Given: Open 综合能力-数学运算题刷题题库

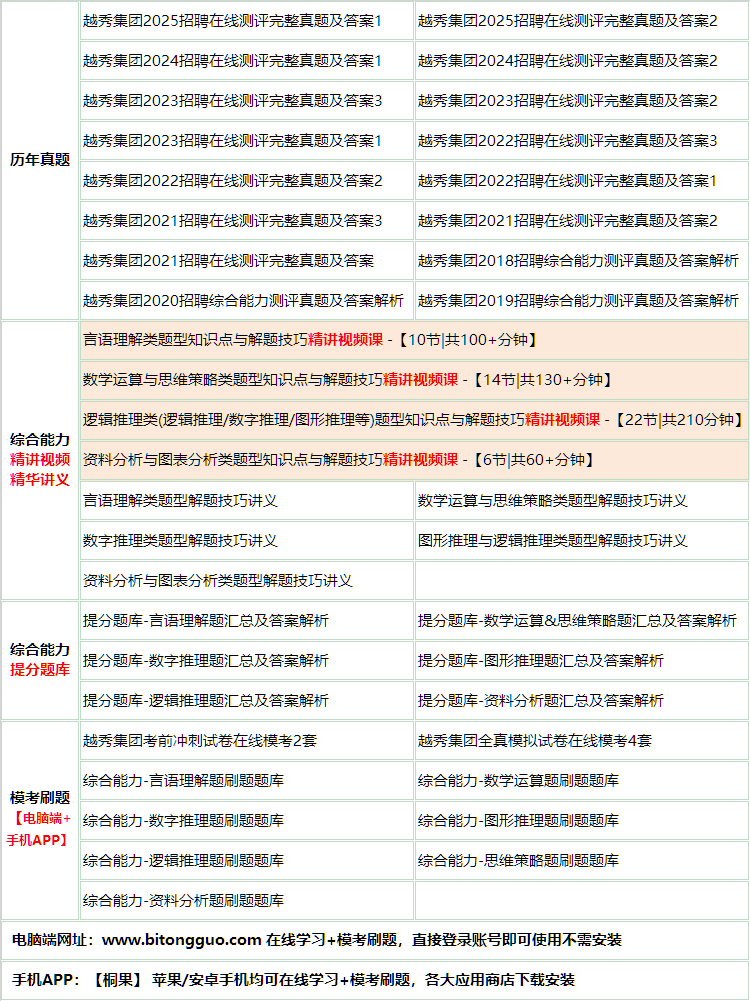Looking at the screenshot, I should [x=518, y=780].
